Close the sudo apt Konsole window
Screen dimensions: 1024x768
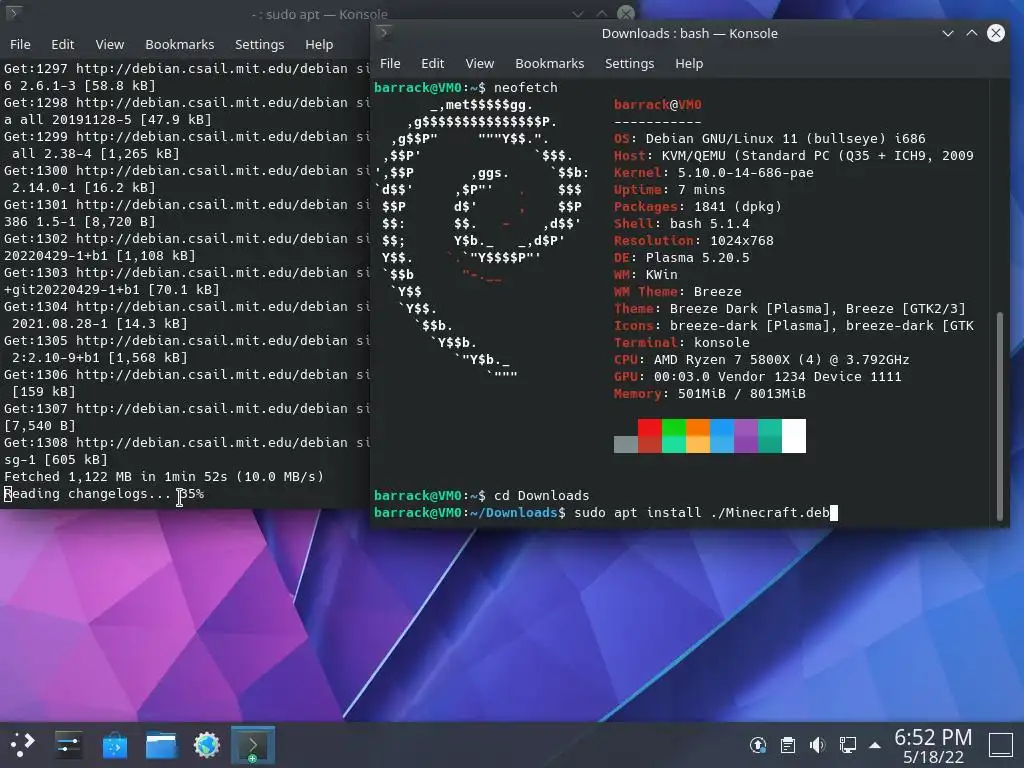click(626, 14)
